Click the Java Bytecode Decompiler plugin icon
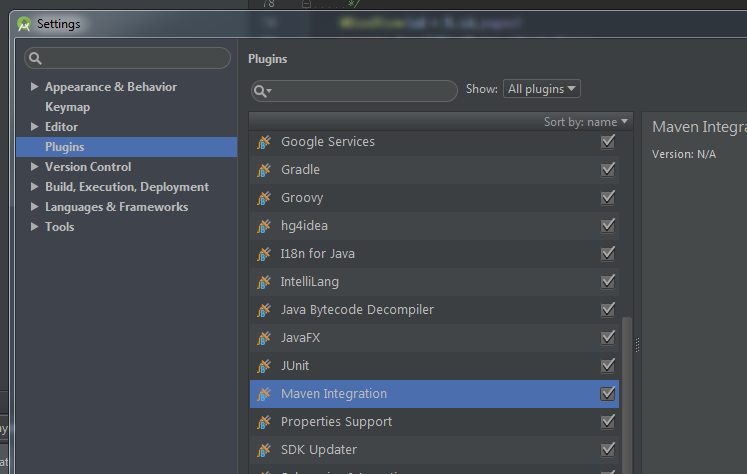Screen dimensions: 747x474 [x=264, y=311]
